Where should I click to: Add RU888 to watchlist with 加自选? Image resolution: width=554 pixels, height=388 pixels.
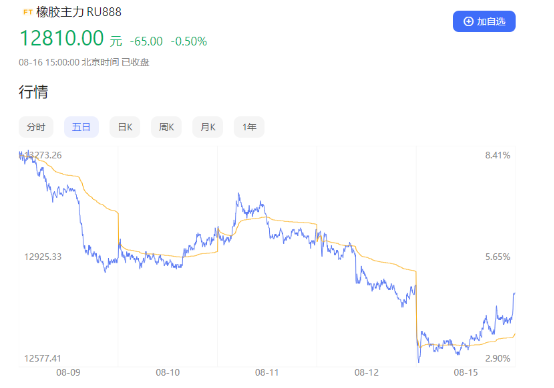484,22
